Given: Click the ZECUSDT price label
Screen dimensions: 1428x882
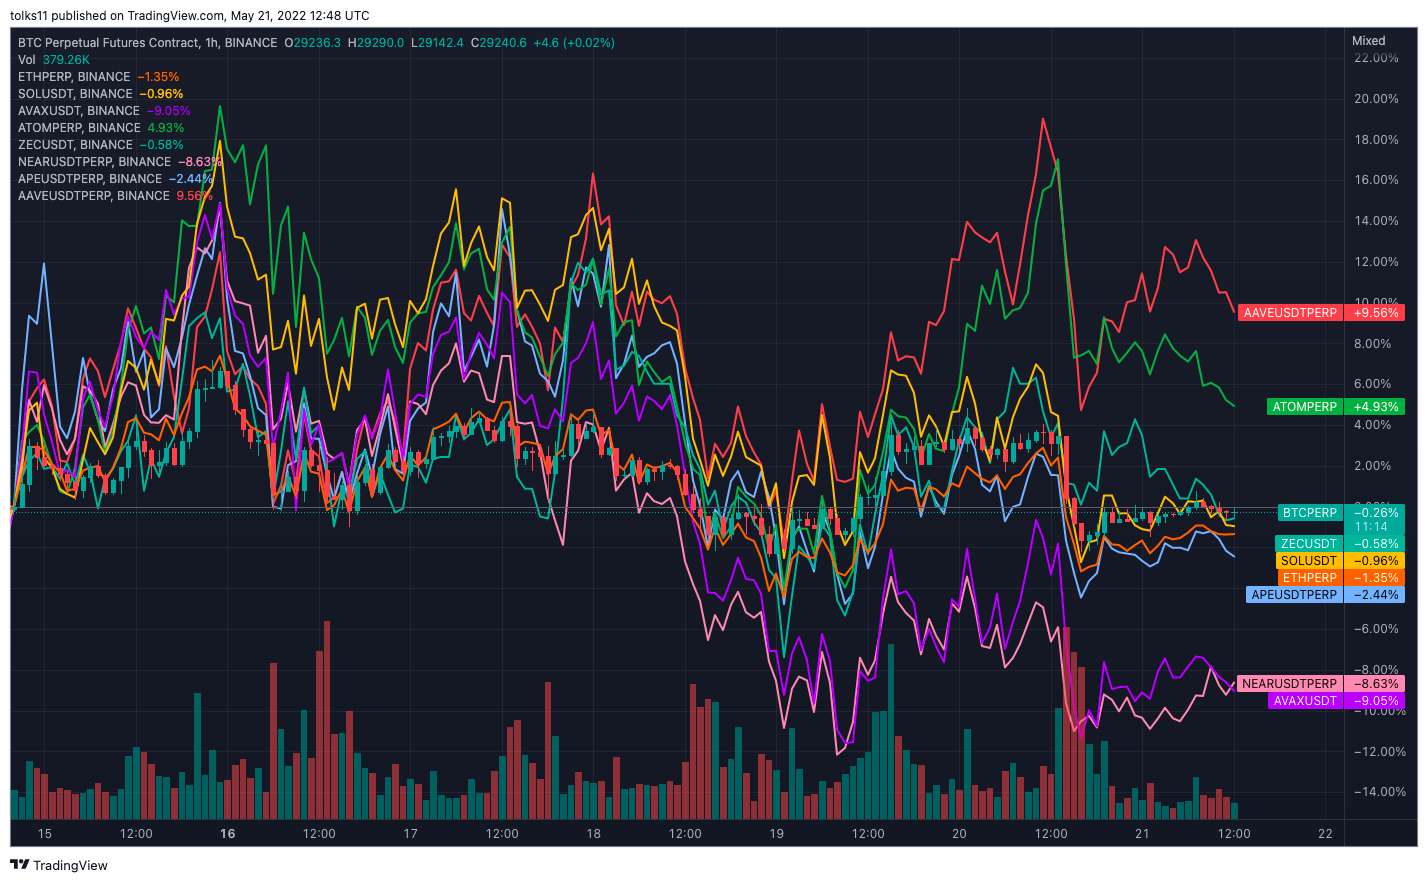Looking at the screenshot, I should [1309, 544].
